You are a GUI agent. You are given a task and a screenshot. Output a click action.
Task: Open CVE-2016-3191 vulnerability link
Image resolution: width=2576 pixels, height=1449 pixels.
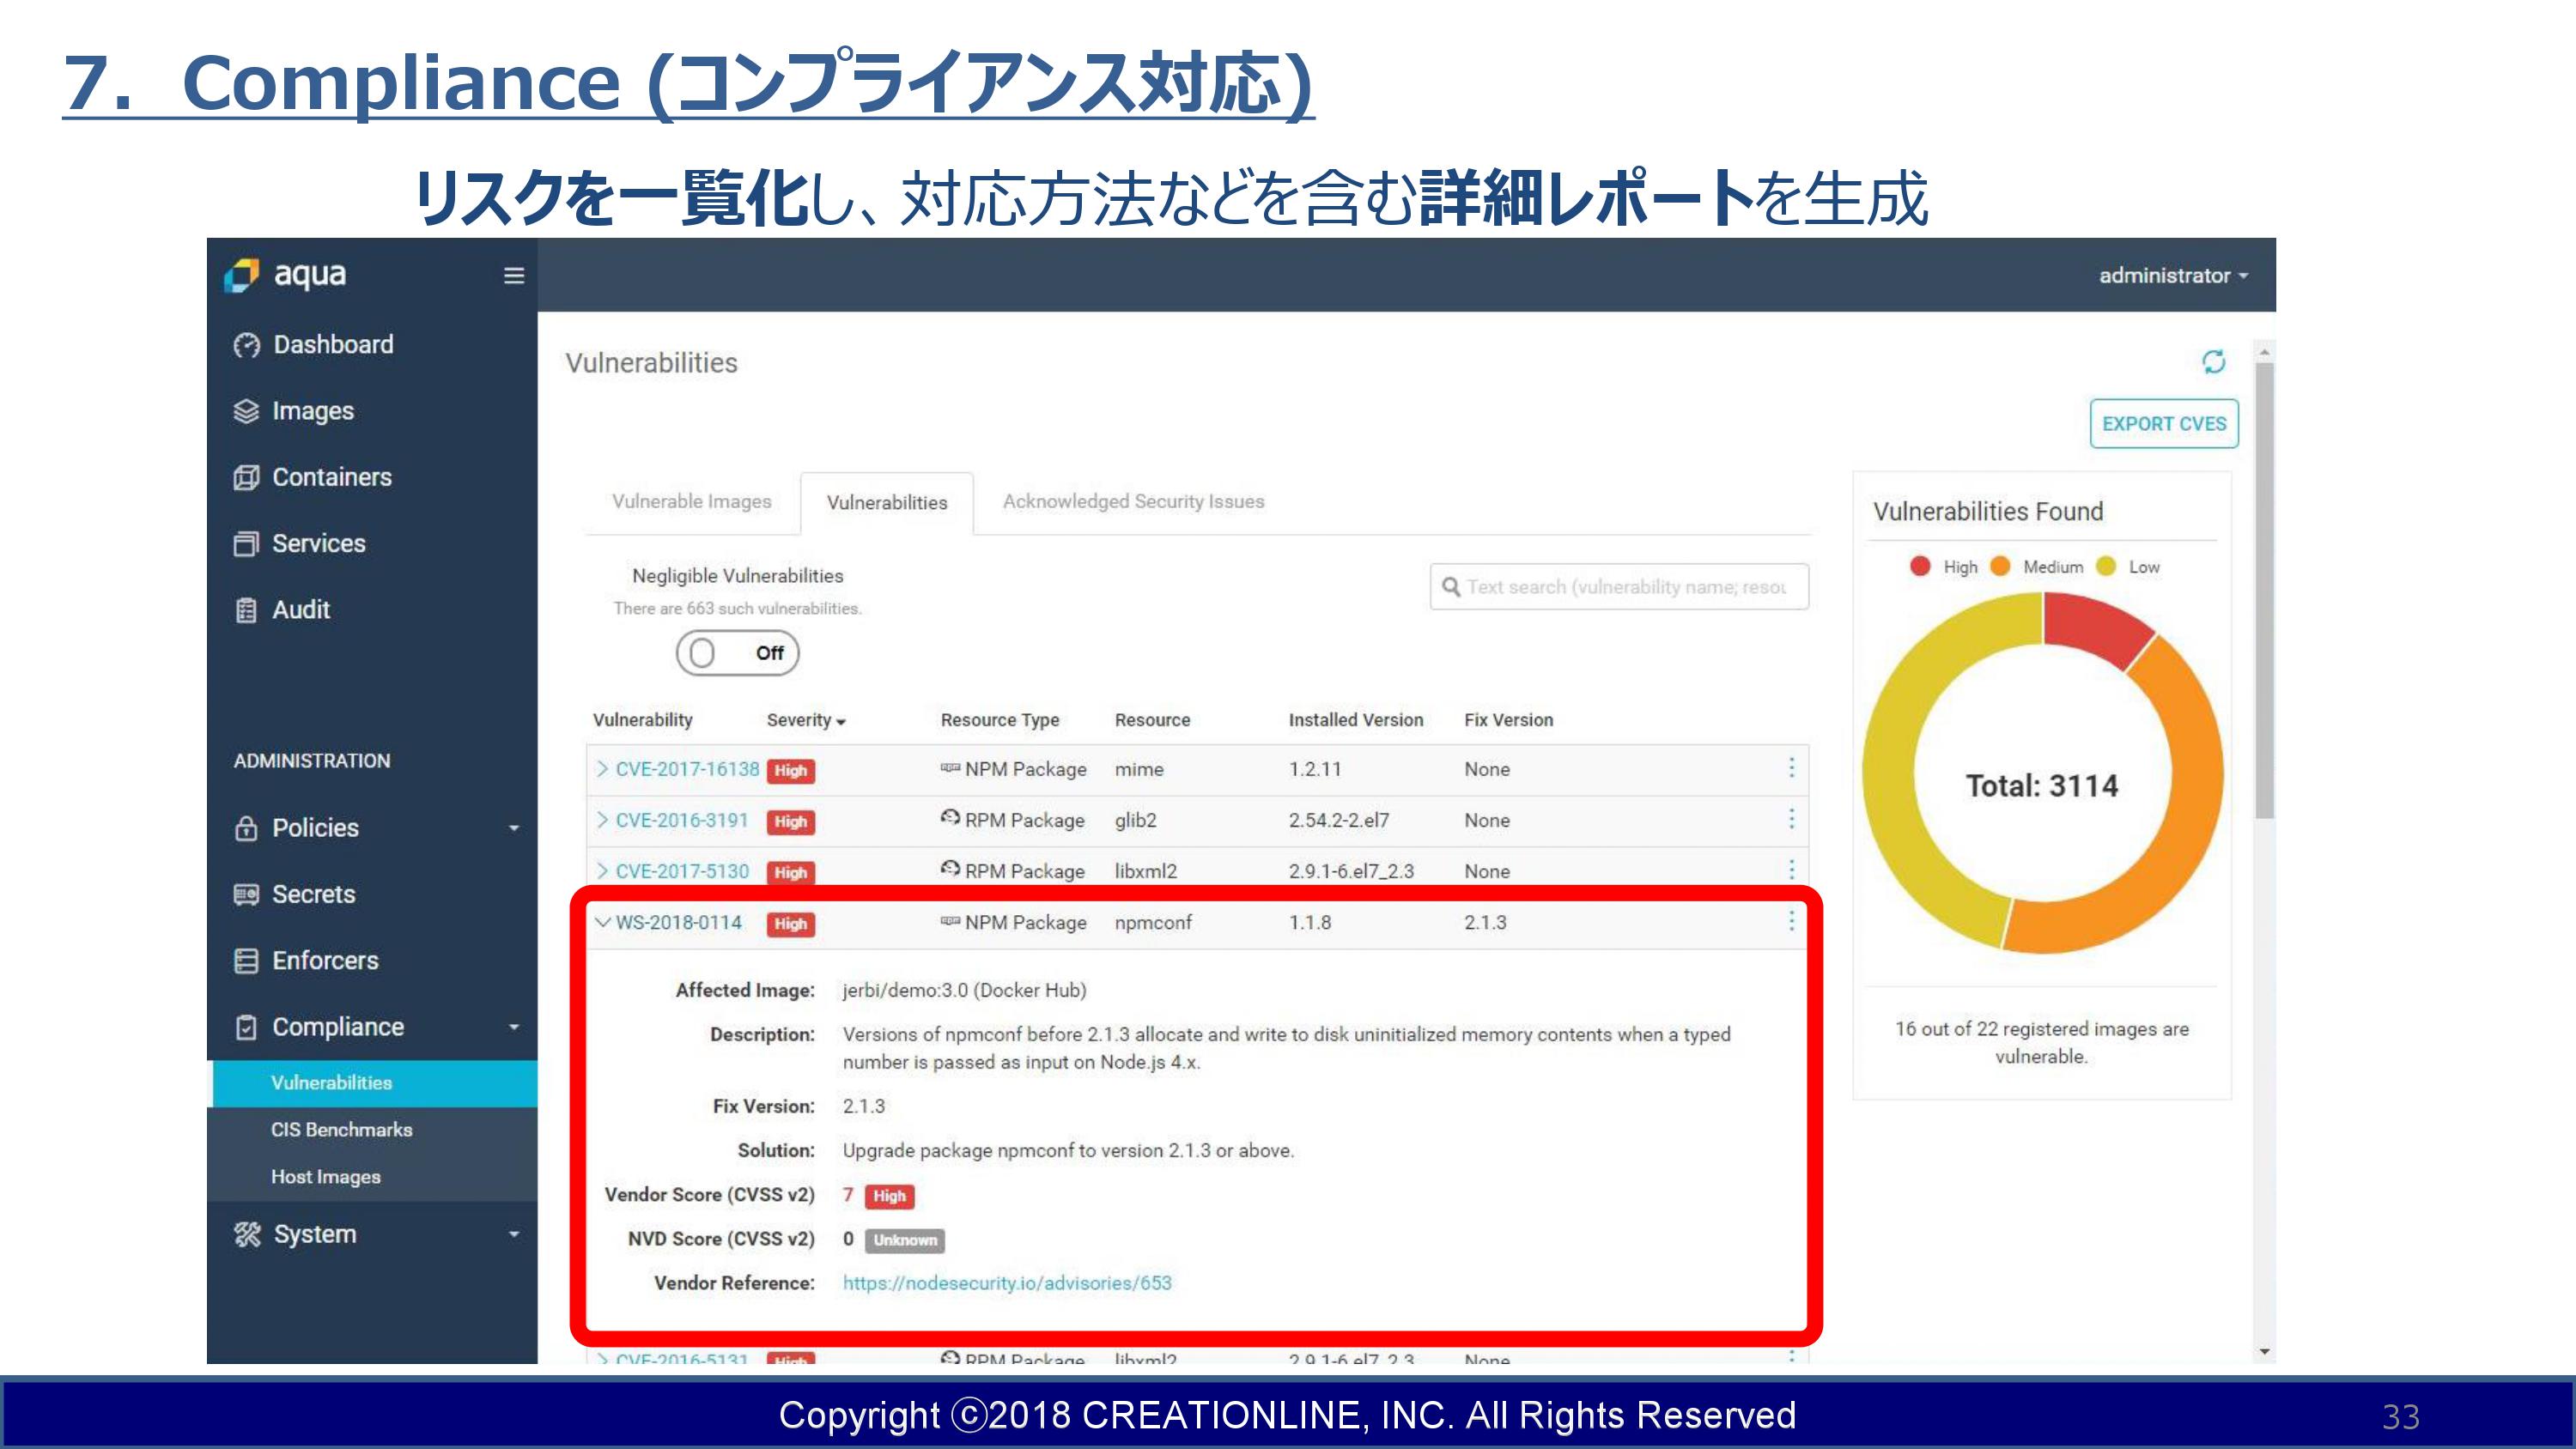[681, 820]
